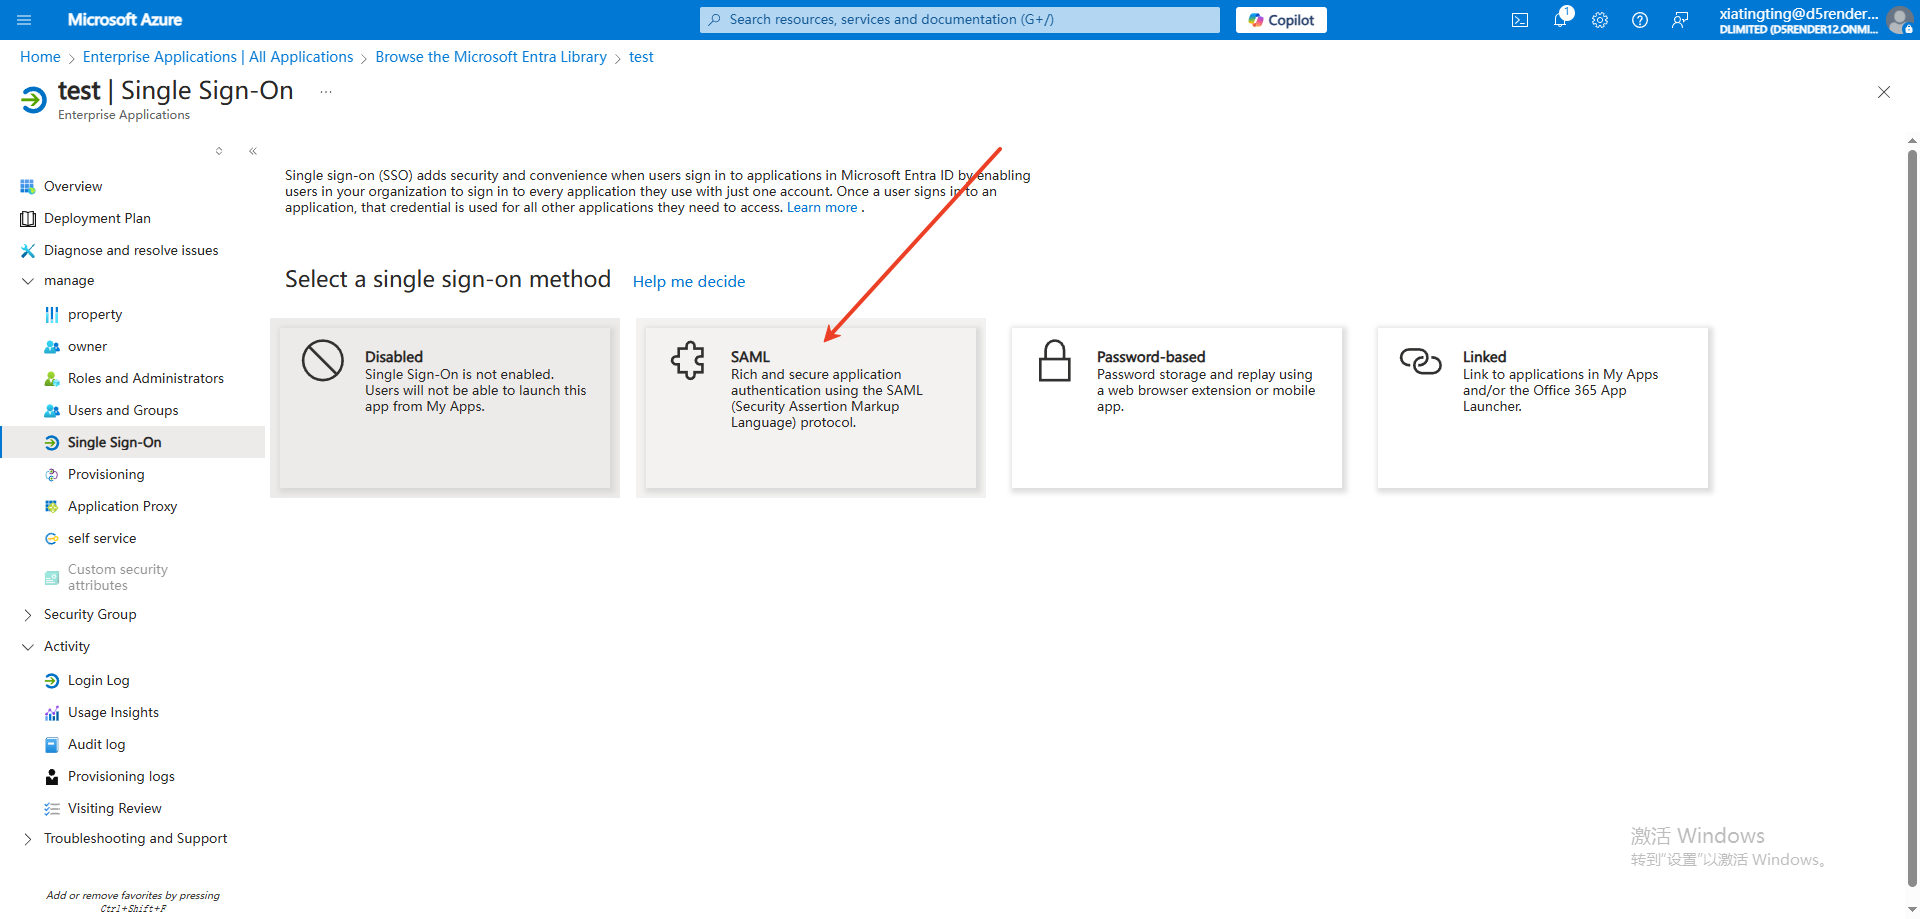The image size is (1920, 919).
Task: Open the Single Sign-On menu item
Action: (x=133, y=442)
